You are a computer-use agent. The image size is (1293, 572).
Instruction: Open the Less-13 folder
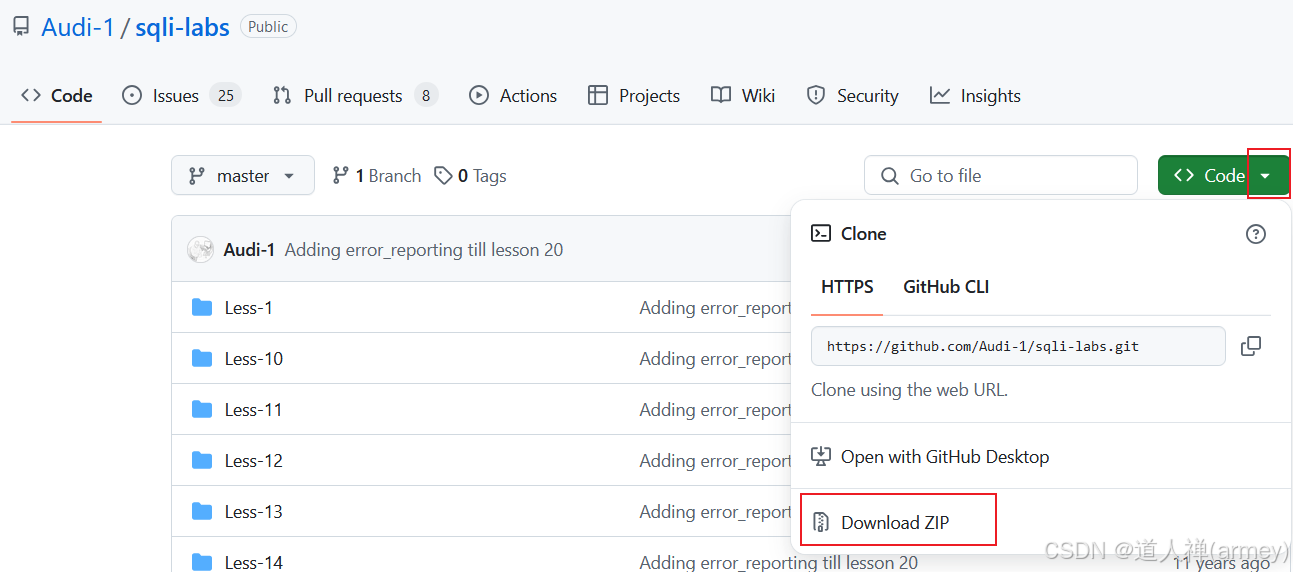pos(254,512)
